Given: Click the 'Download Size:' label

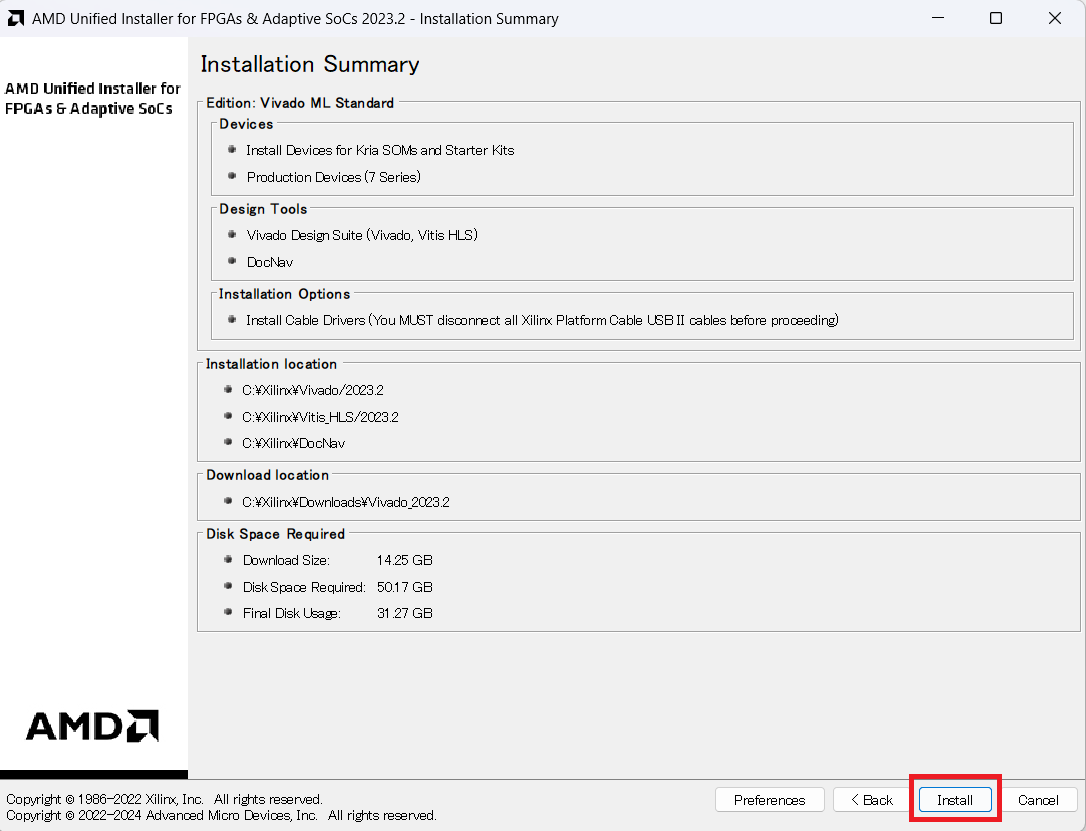Looking at the screenshot, I should tap(286, 560).
